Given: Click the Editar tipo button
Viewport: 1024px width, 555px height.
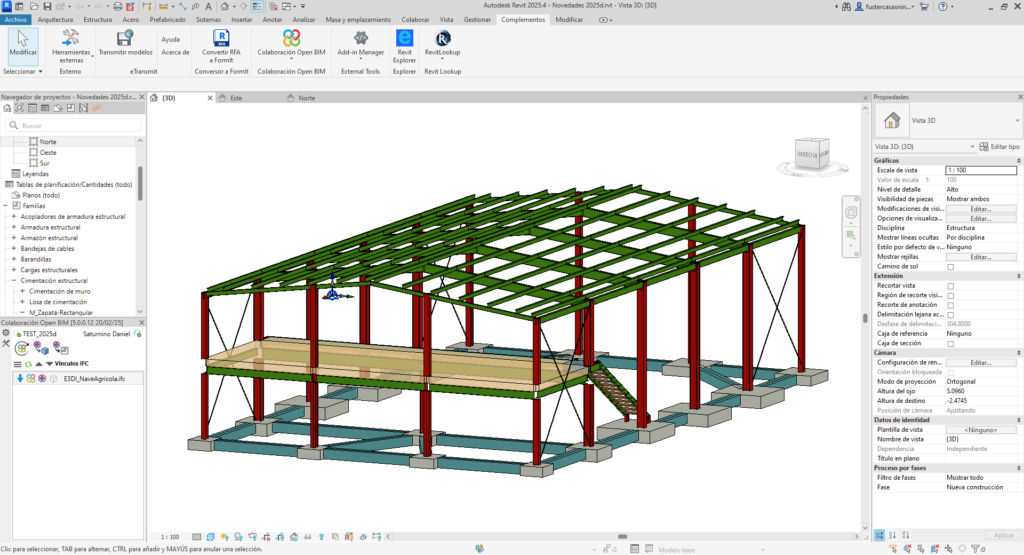Looking at the screenshot, I should (x=999, y=146).
